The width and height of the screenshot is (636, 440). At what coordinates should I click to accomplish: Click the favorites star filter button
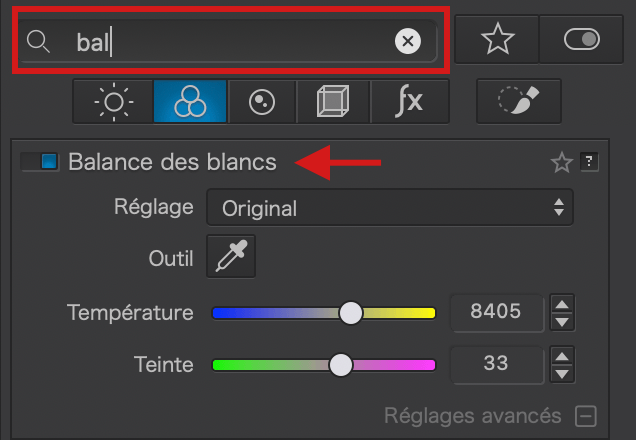pyautogui.click(x=498, y=39)
